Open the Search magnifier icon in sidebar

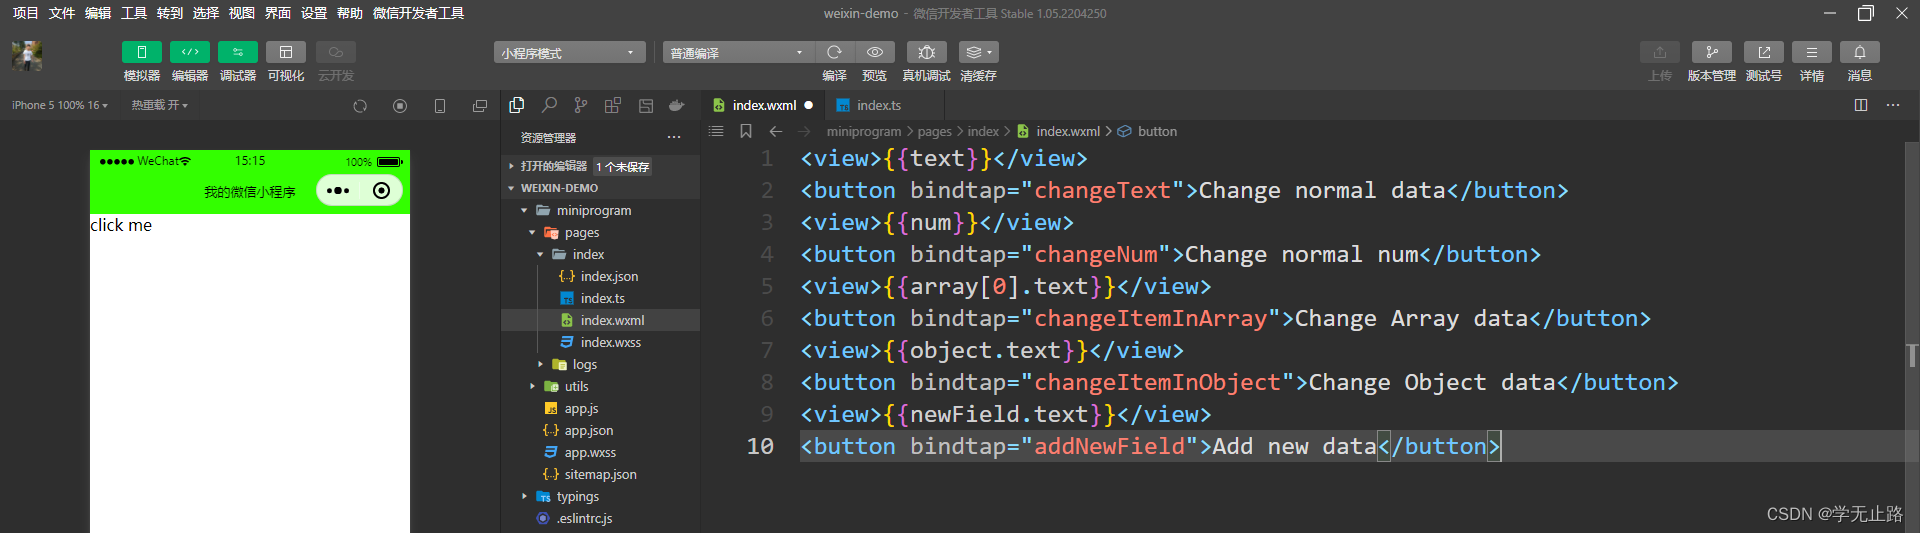(549, 105)
